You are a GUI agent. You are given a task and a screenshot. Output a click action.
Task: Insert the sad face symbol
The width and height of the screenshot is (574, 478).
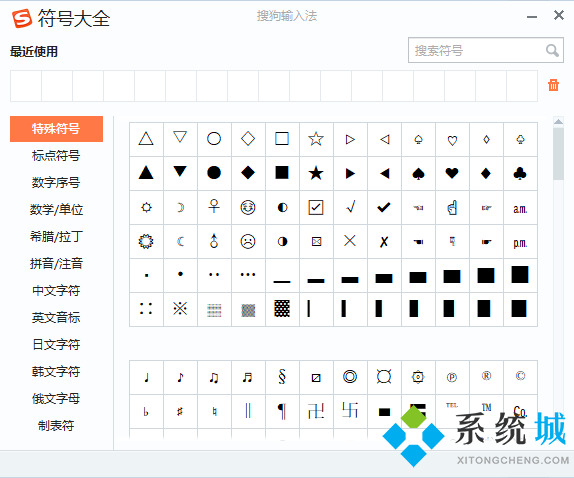(248, 242)
